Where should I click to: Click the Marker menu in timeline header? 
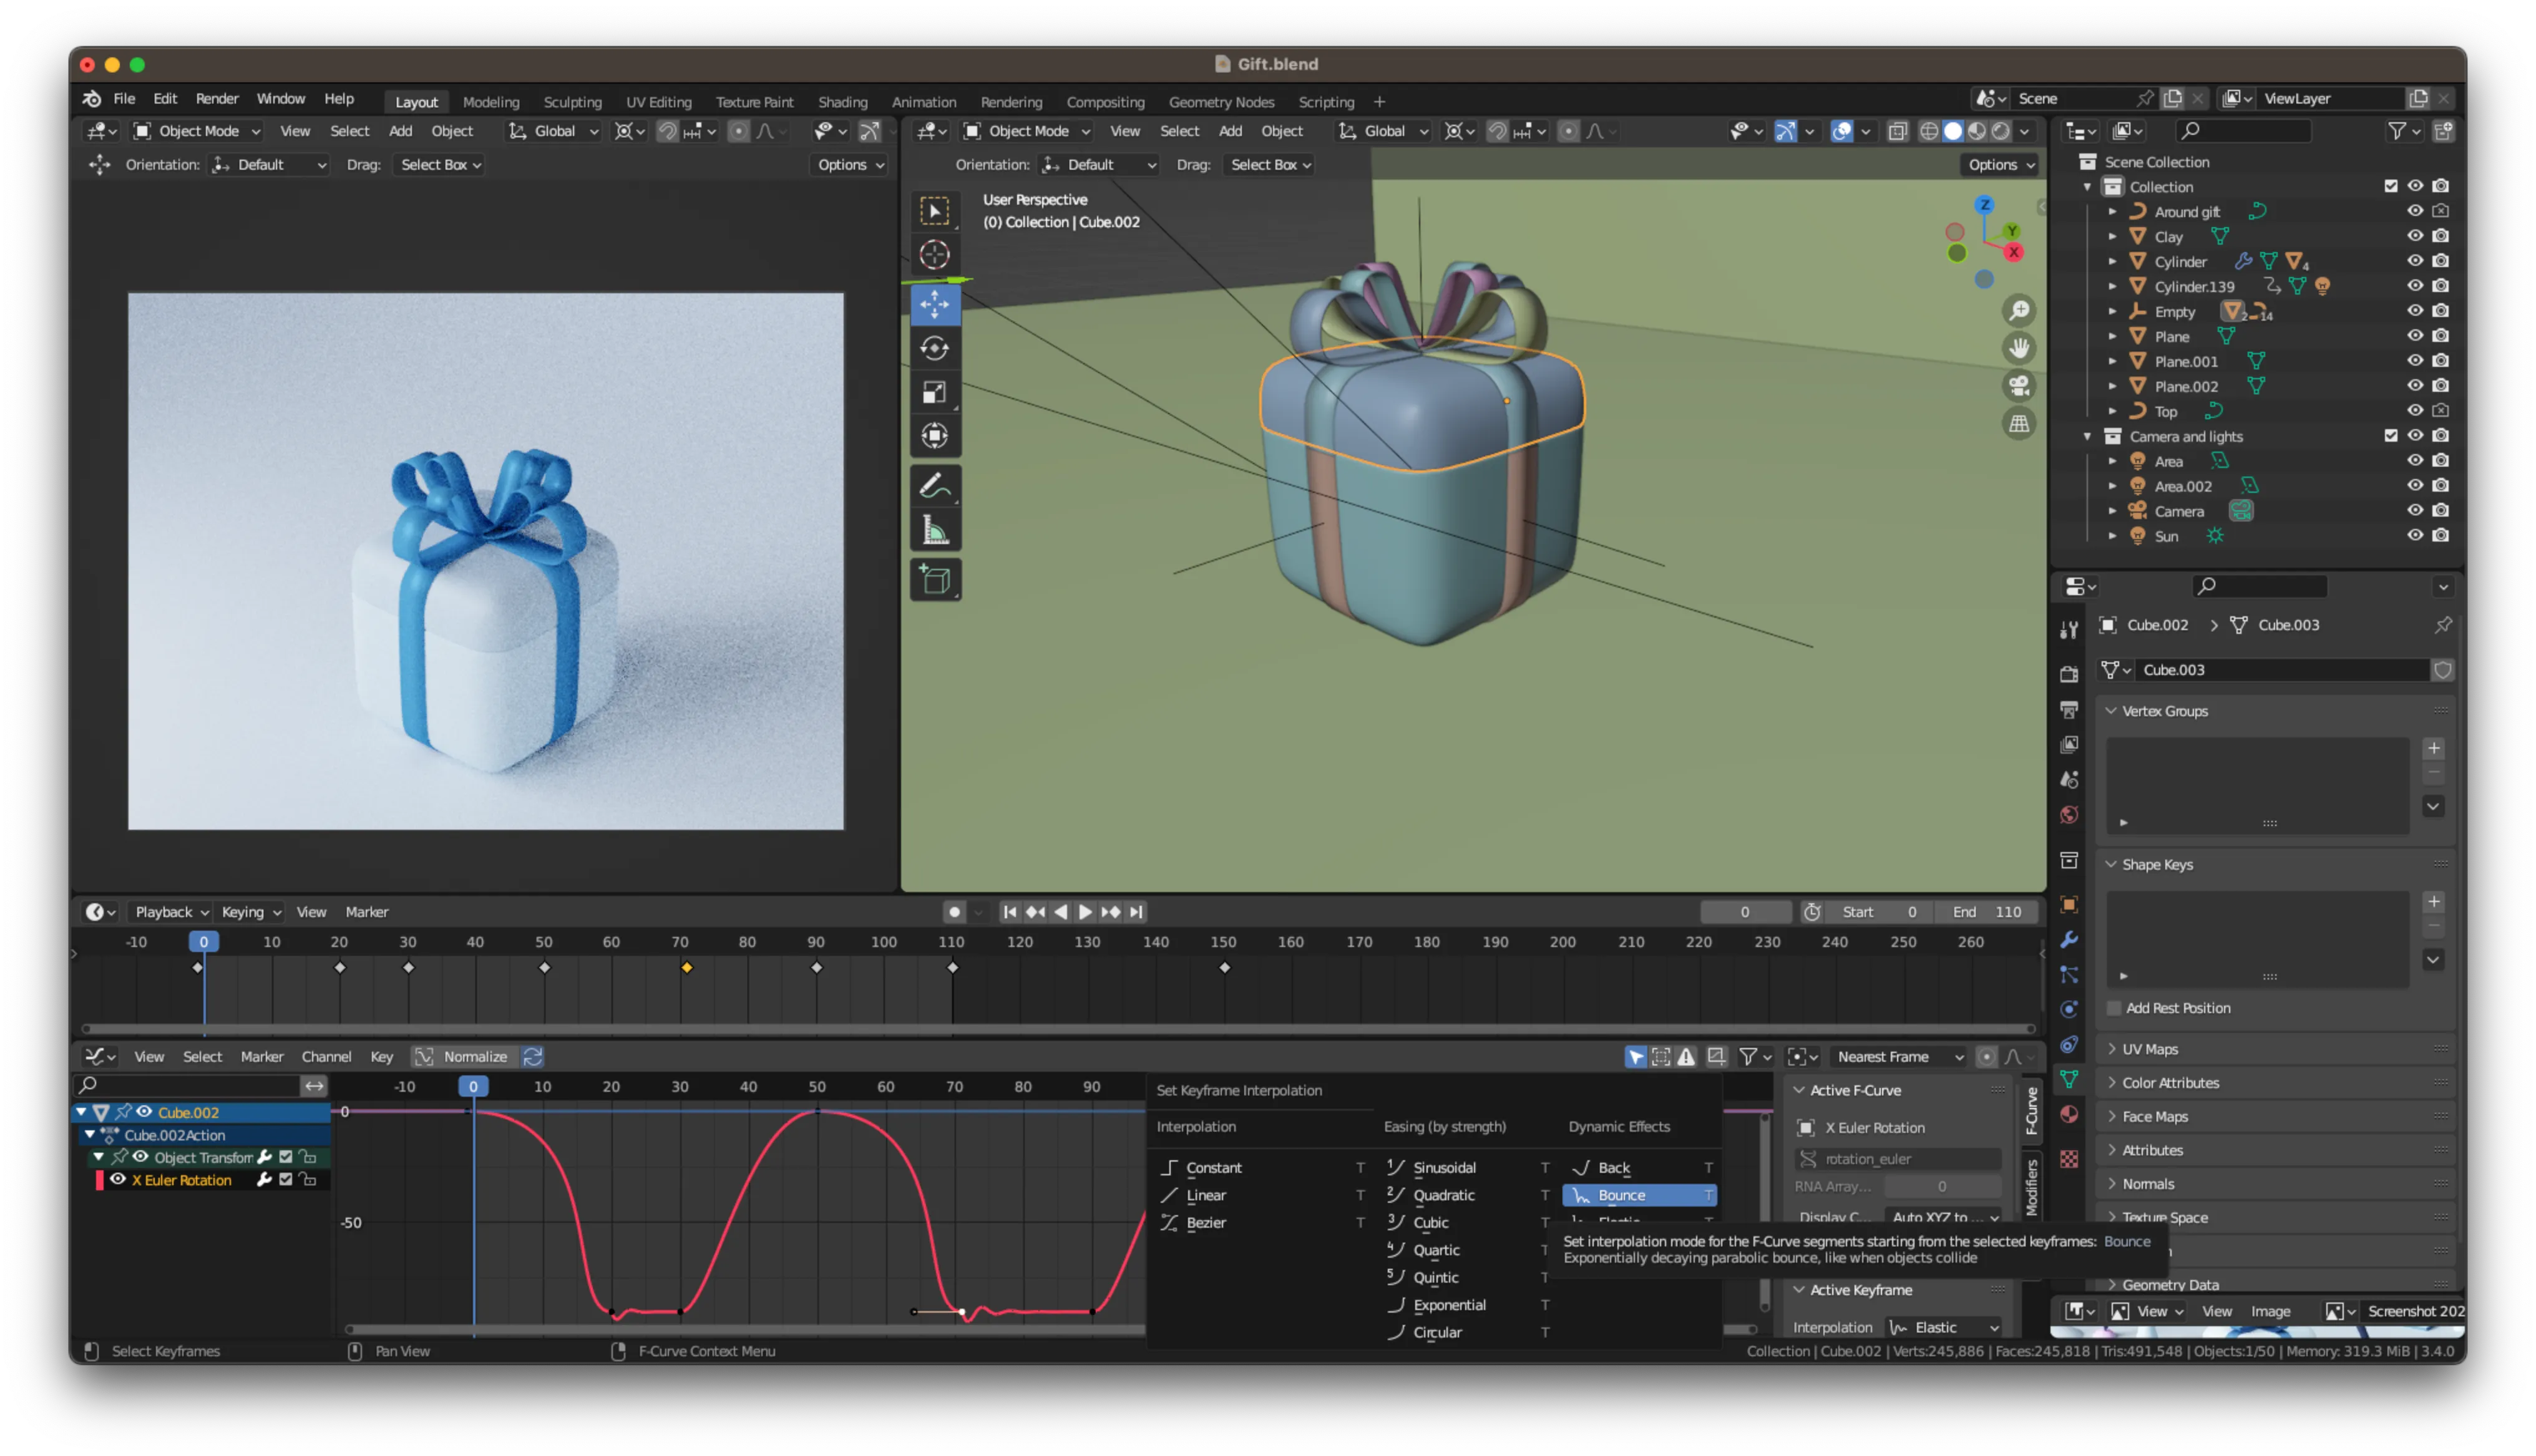367,912
